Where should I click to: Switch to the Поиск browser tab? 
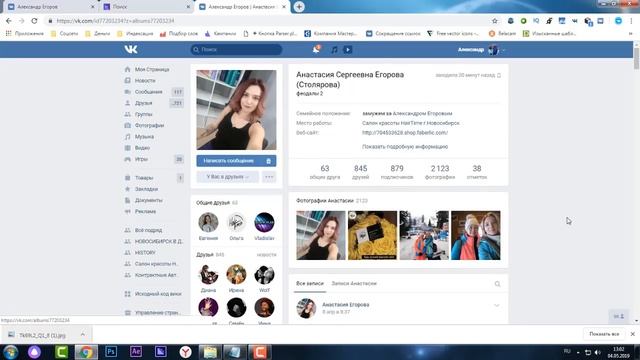tap(147, 7)
